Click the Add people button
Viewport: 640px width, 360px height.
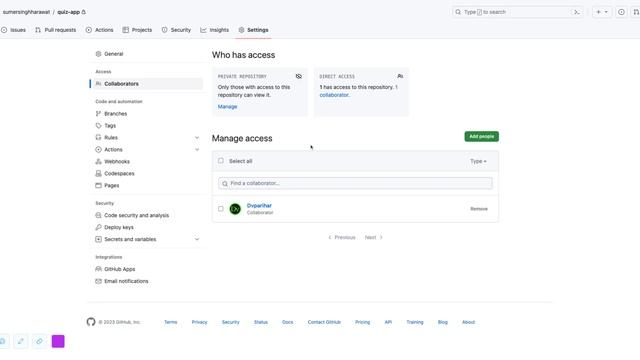481,136
